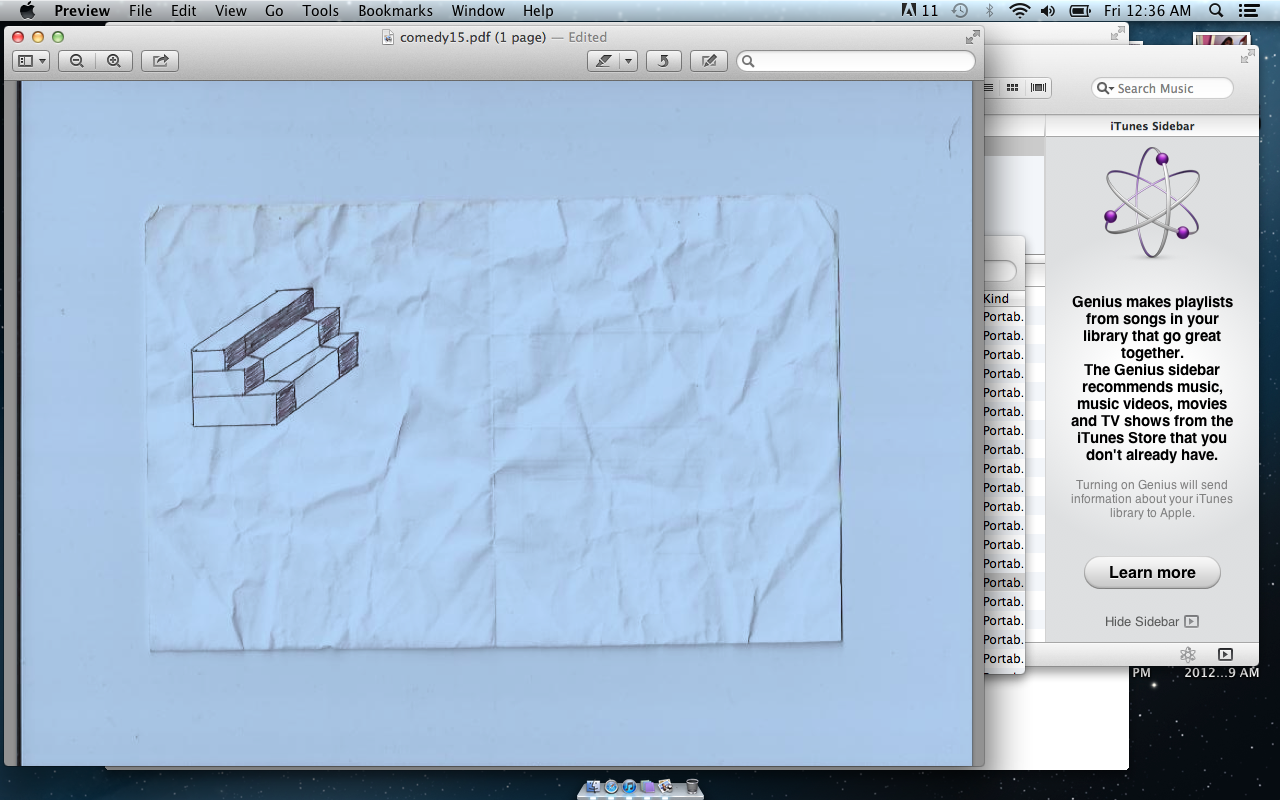The width and height of the screenshot is (1280, 800).
Task: Click the comedy15.pdf document icon in title
Action: 389,37
